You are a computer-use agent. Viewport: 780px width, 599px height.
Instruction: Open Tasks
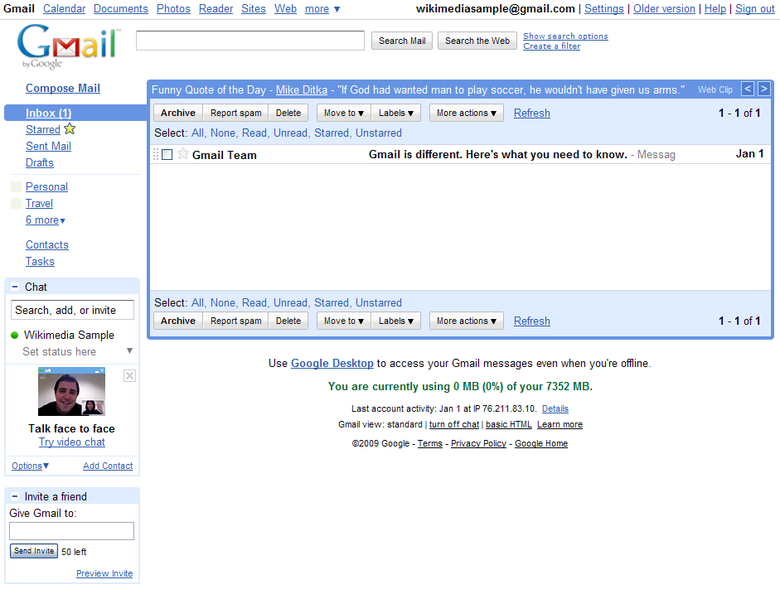coord(40,261)
